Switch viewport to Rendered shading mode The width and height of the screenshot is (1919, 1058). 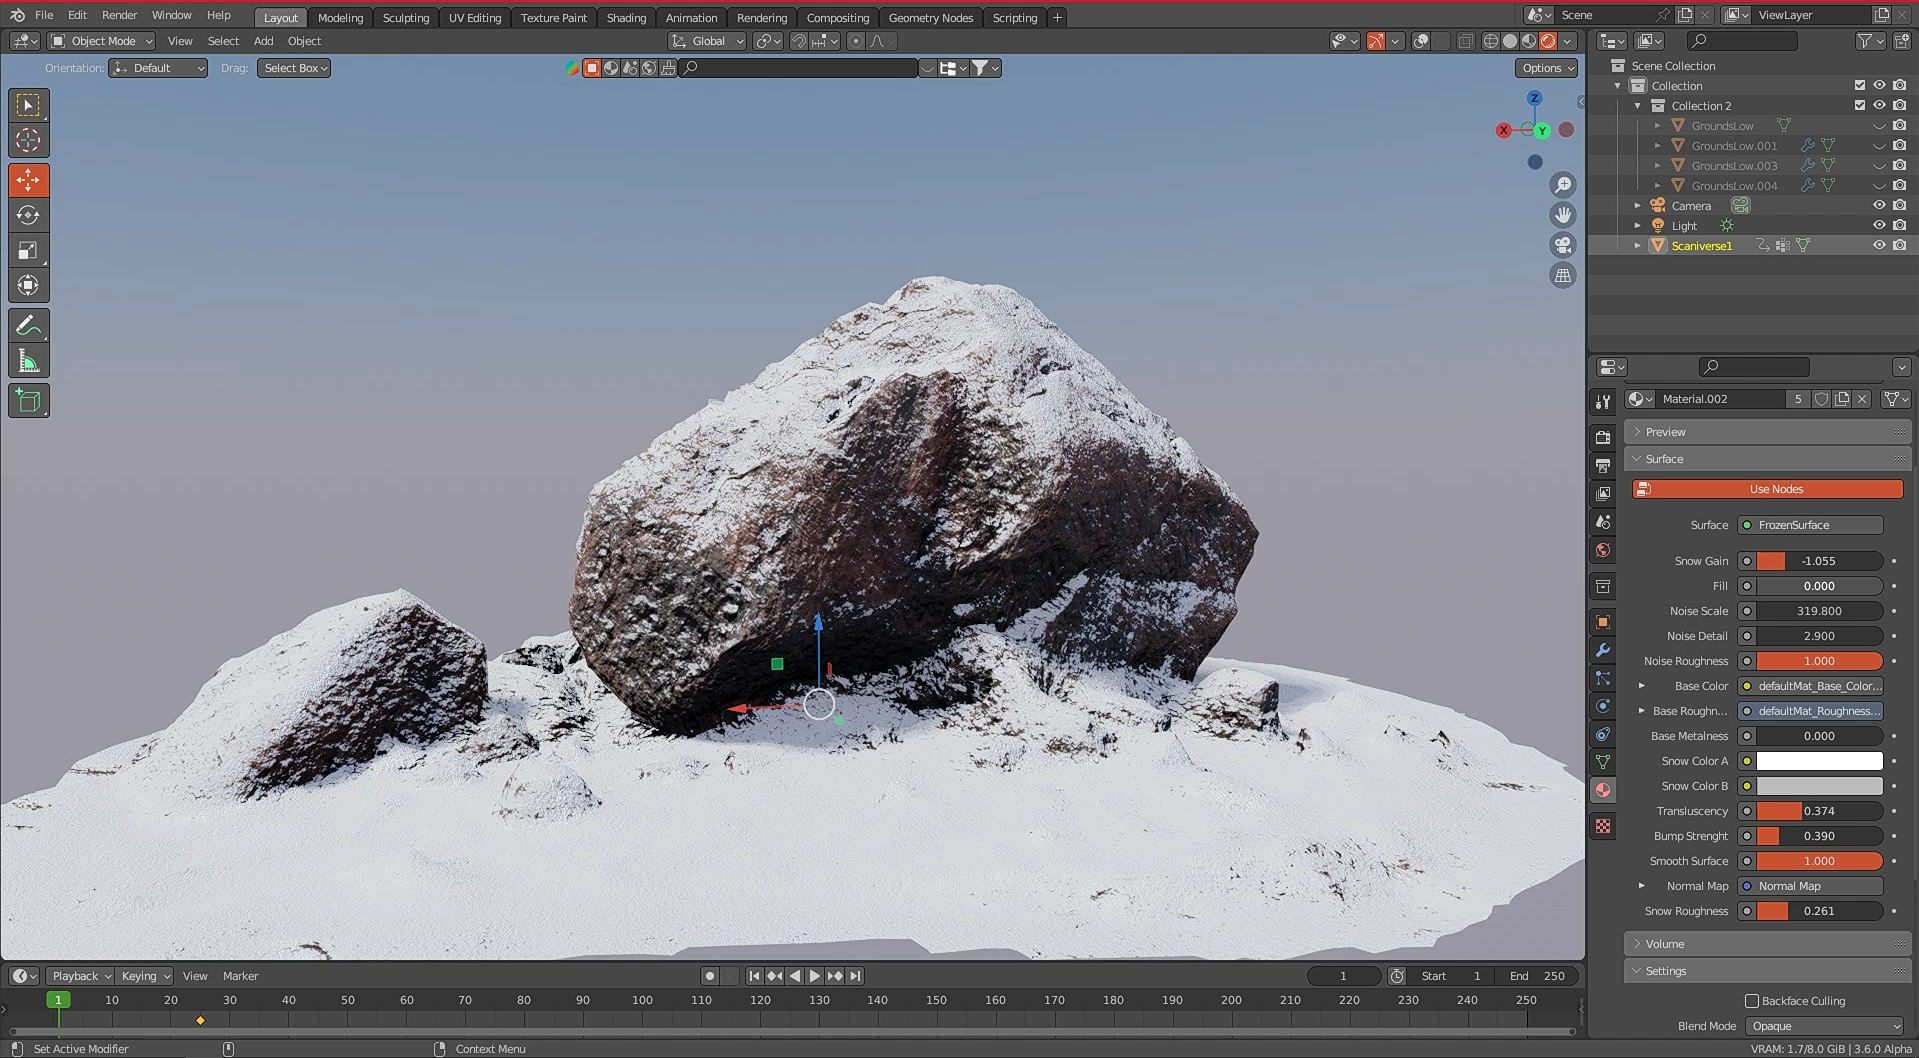click(x=1548, y=41)
